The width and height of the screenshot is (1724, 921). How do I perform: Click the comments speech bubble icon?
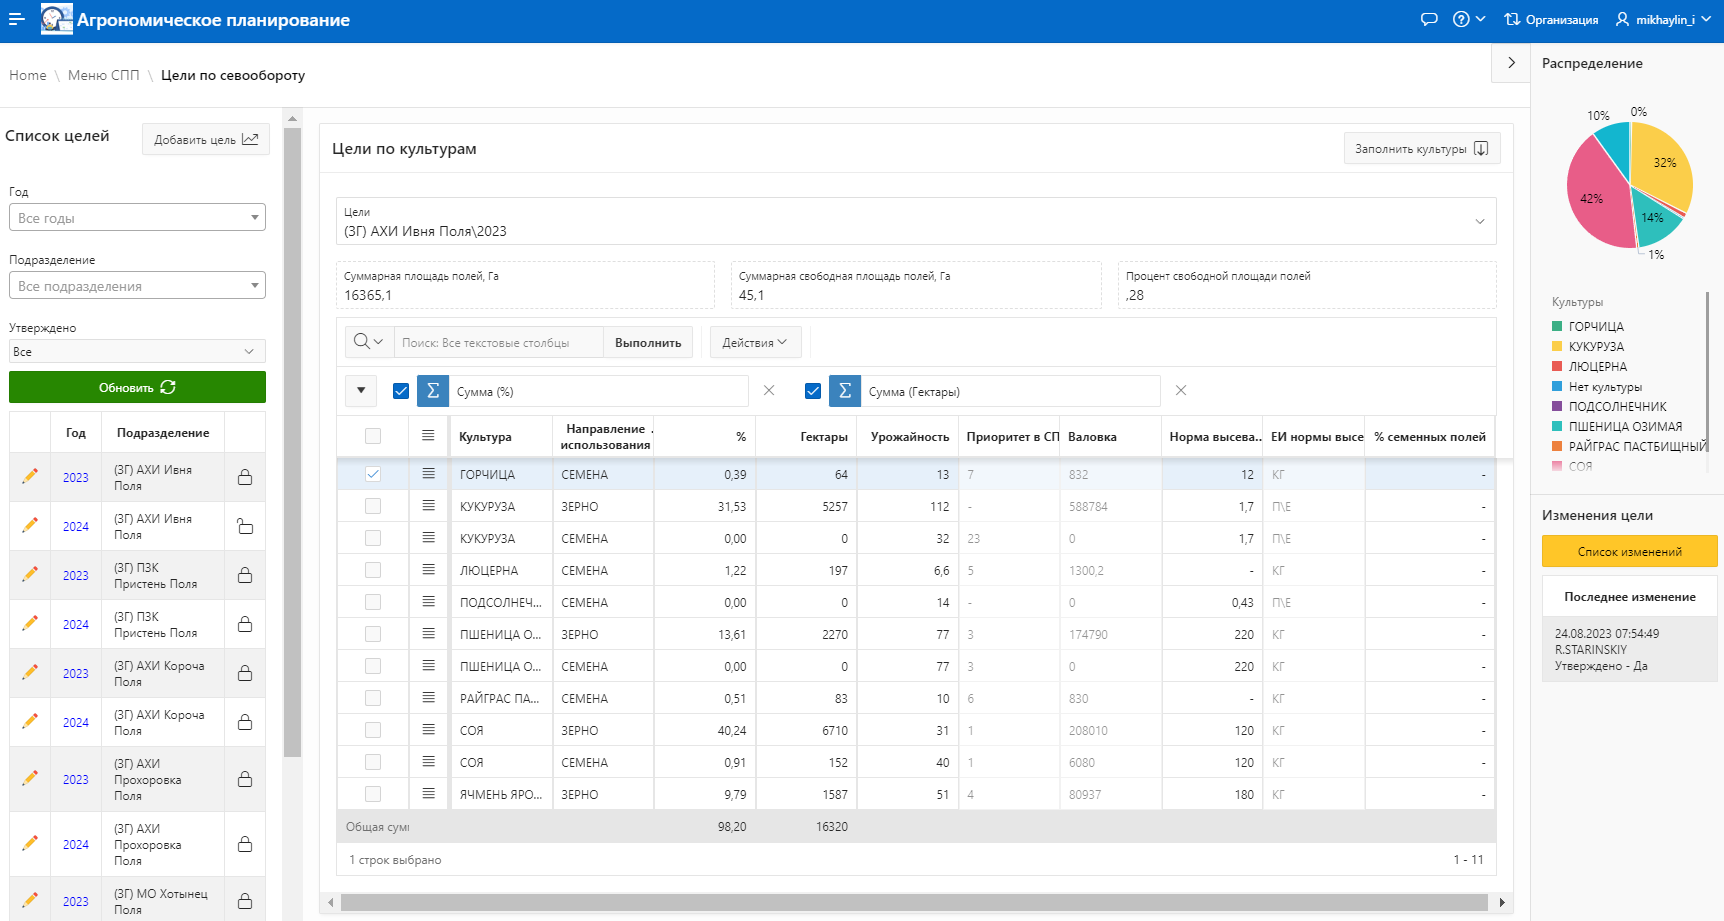(x=1429, y=19)
